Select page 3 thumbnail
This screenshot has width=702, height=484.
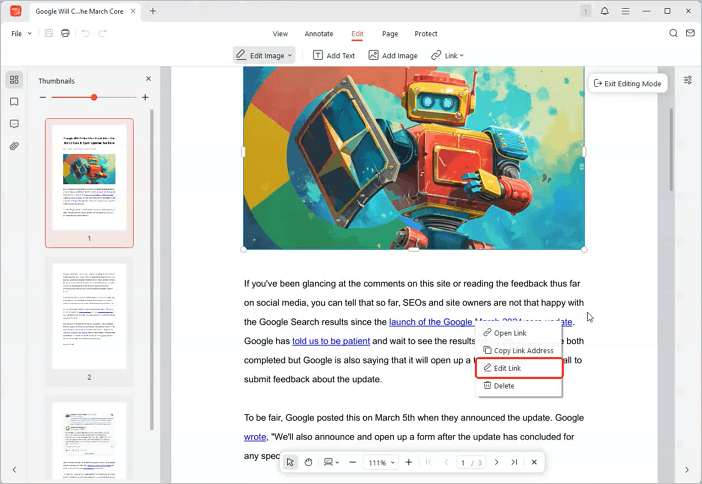(x=89, y=441)
